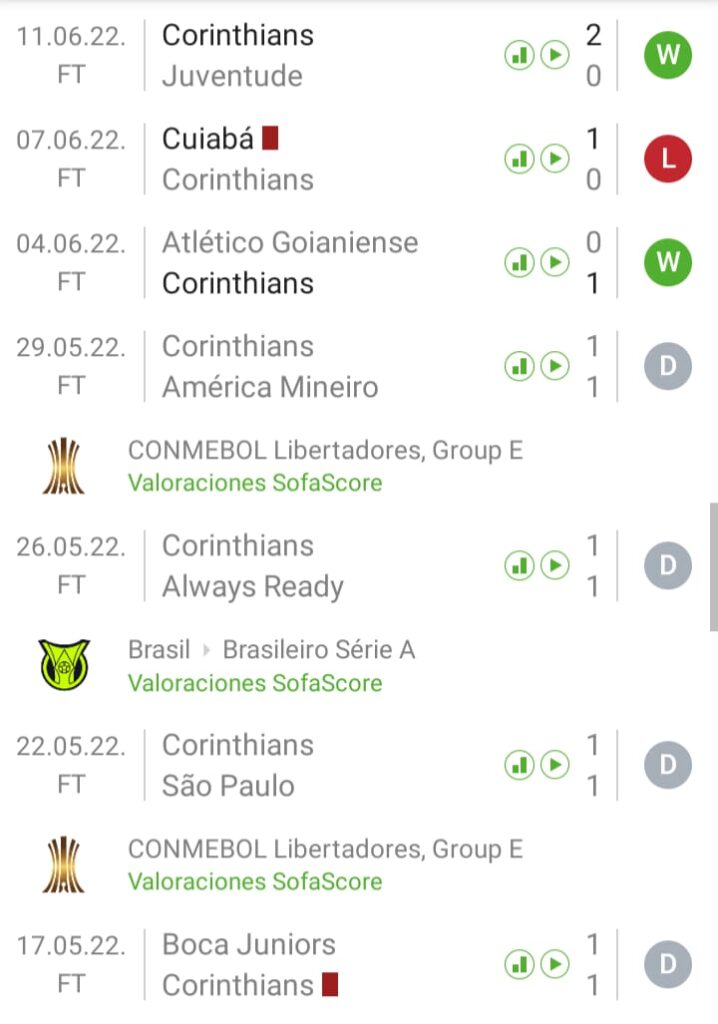Image resolution: width=718 pixels, height=1024 pixels.
Task: Open CONMEBOL Libertadores Group E header above Boca Juniors
Action: (325, 850)
